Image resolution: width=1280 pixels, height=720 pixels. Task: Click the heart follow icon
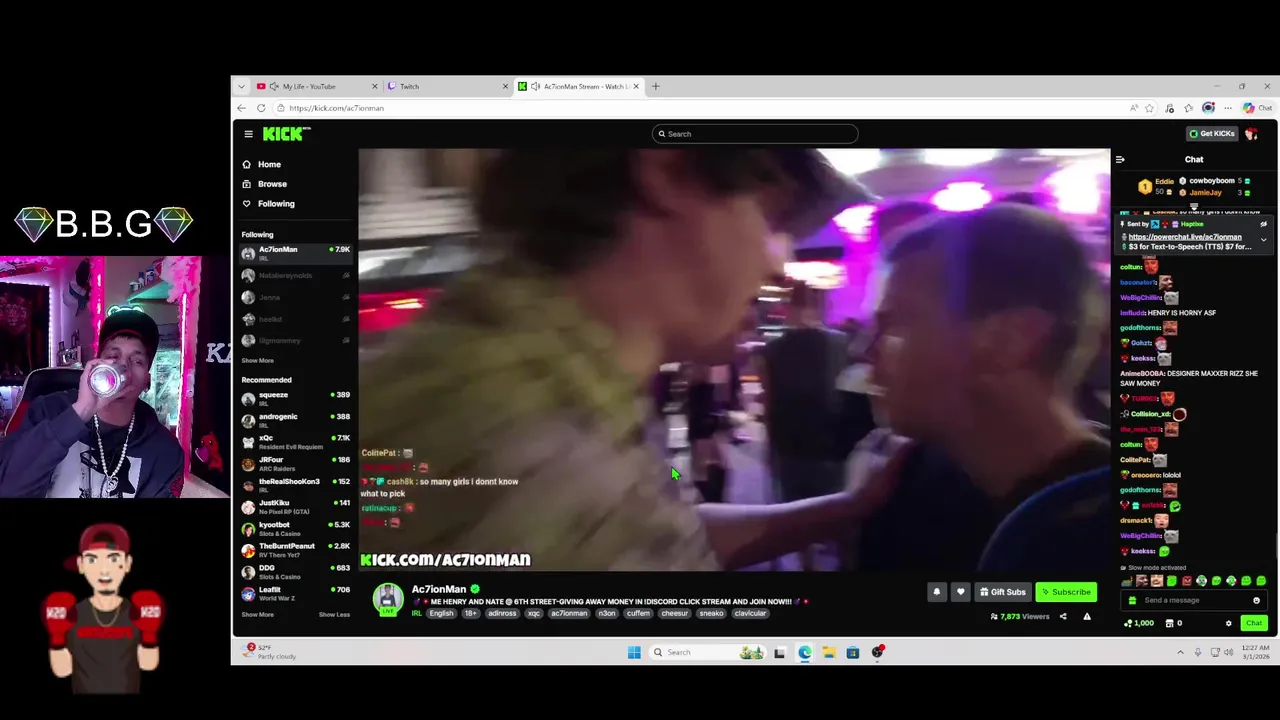click(x=960, y=592)
